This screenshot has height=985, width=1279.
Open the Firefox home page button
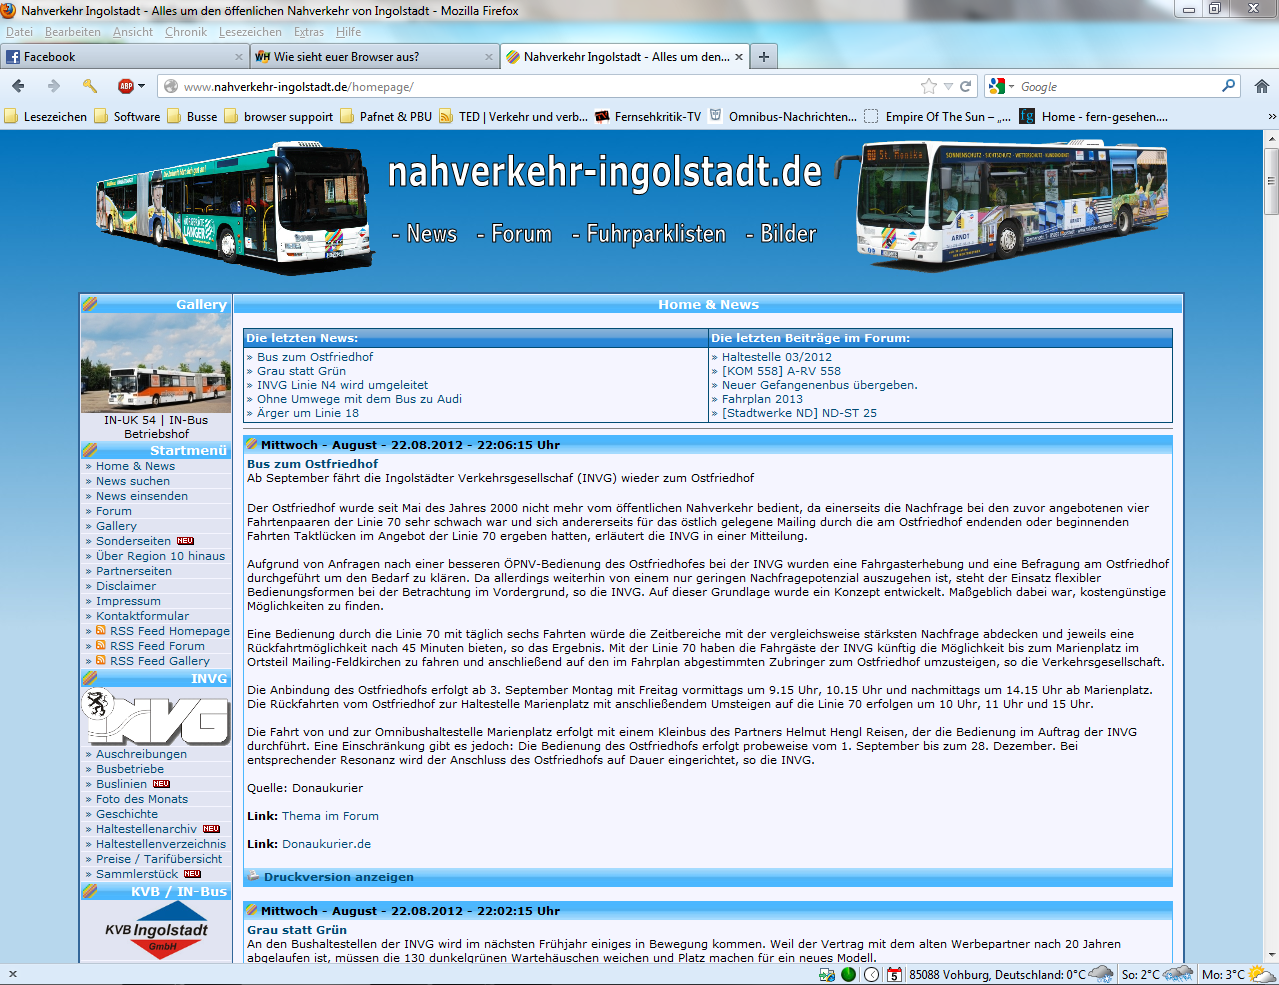tap(1261, 86)
